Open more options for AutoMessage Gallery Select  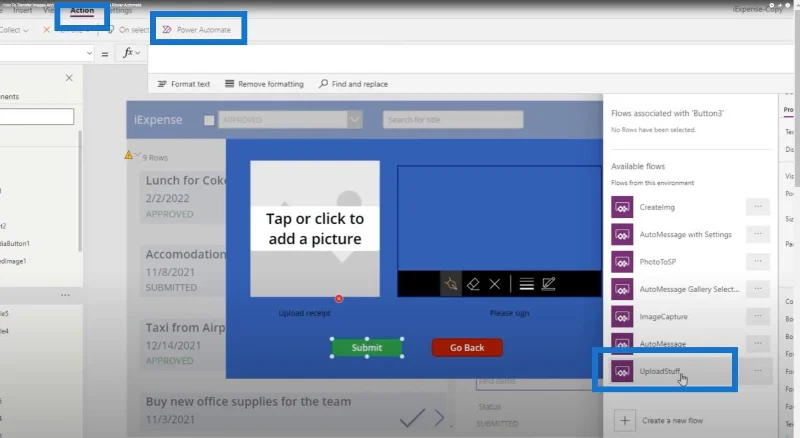[758, 288]
